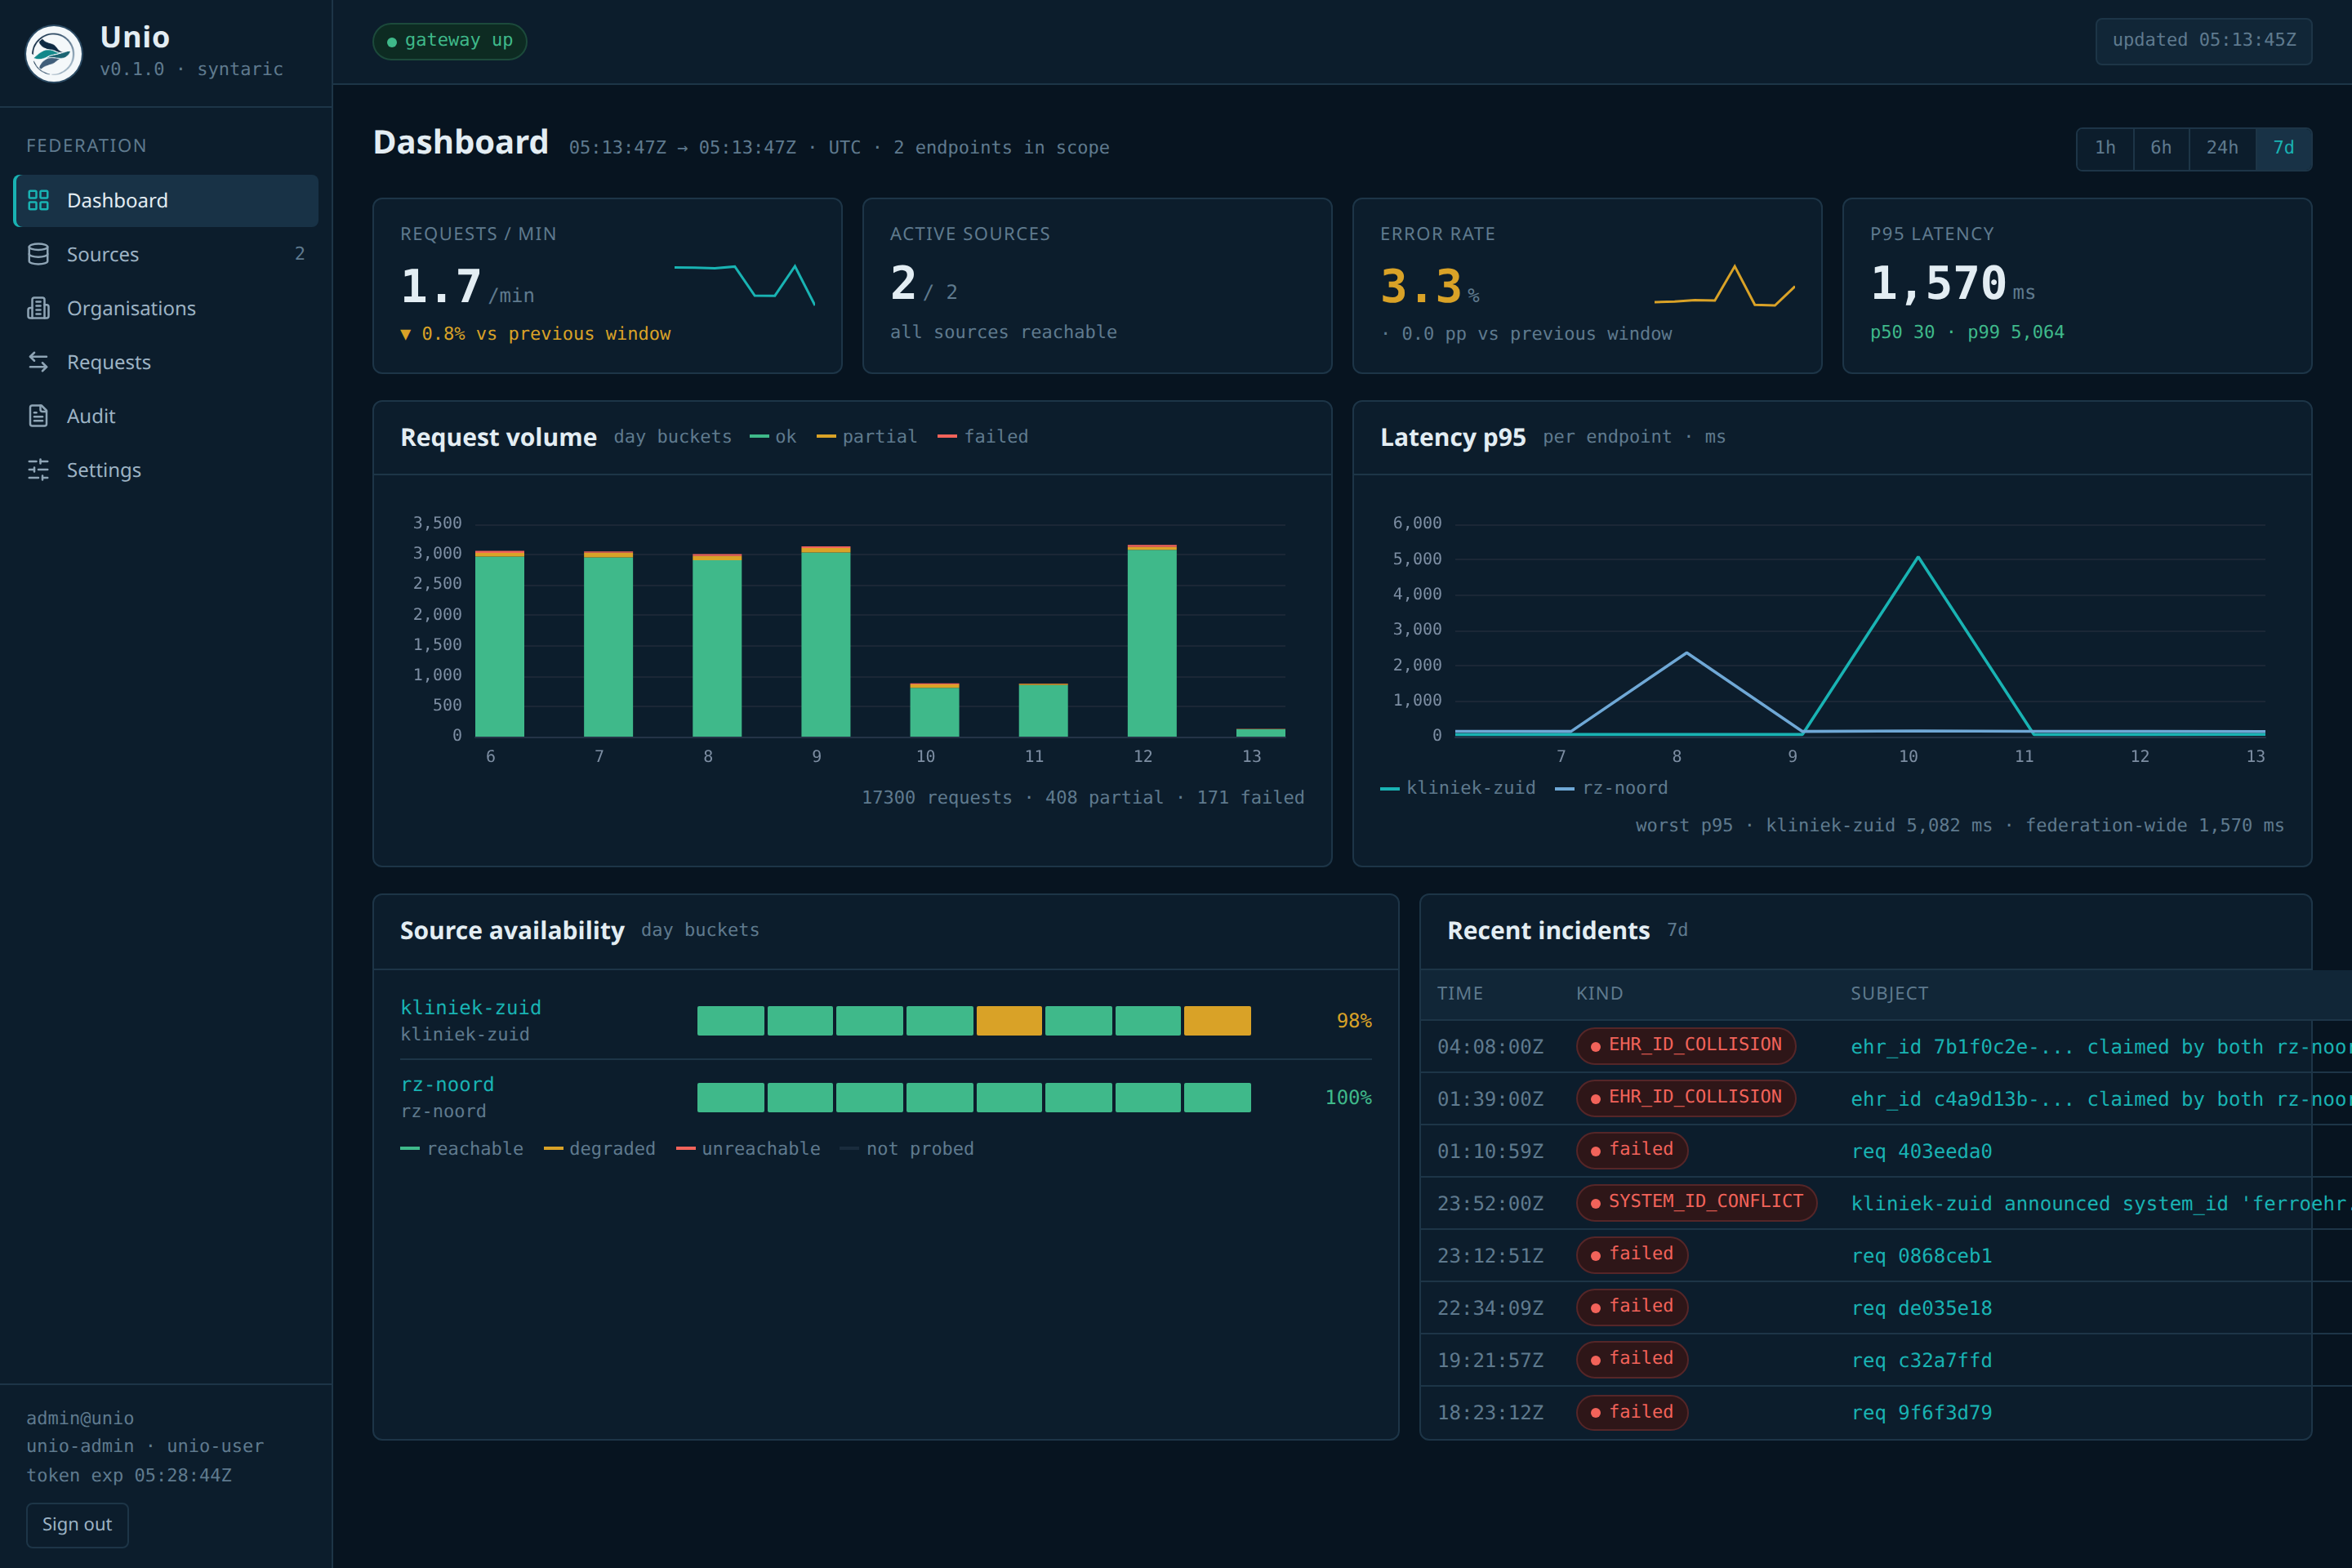Open request 403eeda0 incident link
Screen dimensions: 2352x1568
pyautogui.click(x=1921, y=1151)
